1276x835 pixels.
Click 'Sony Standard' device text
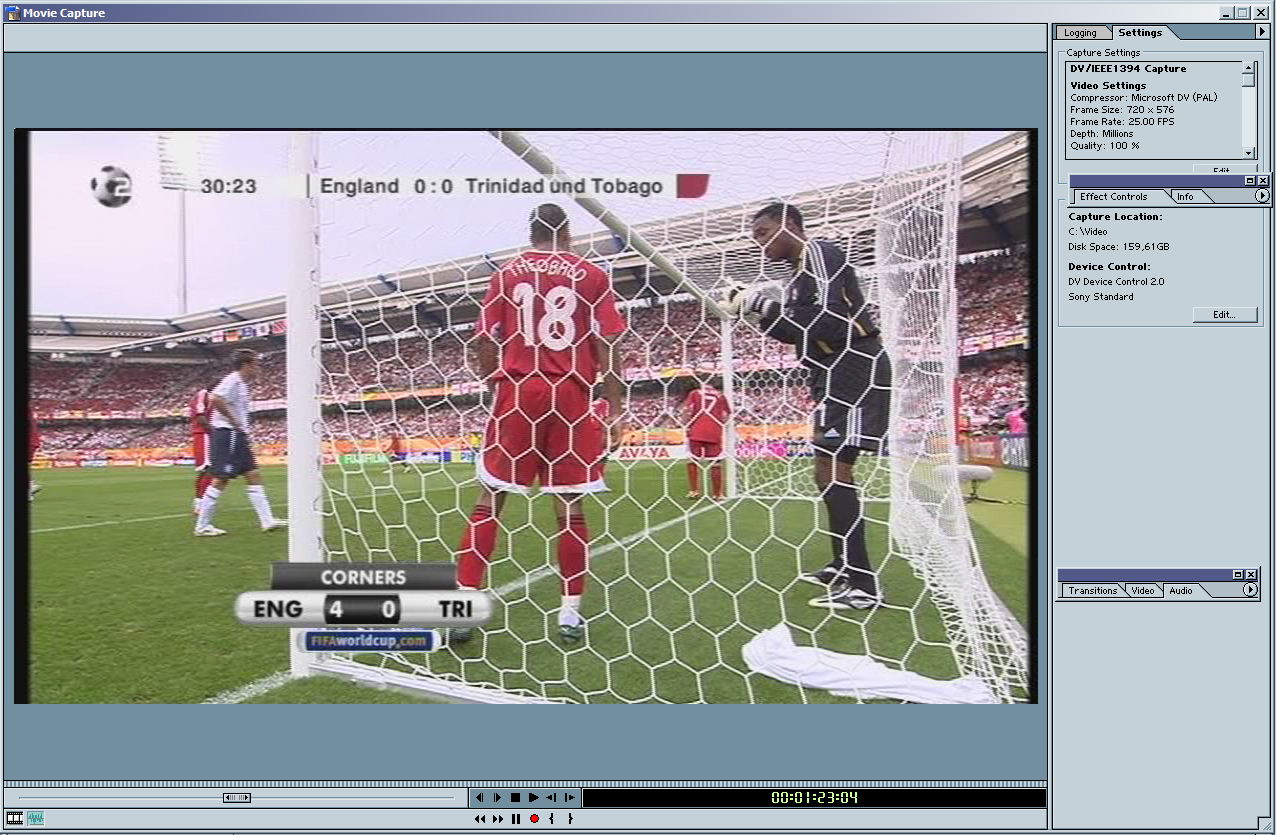pos(1101,297)
